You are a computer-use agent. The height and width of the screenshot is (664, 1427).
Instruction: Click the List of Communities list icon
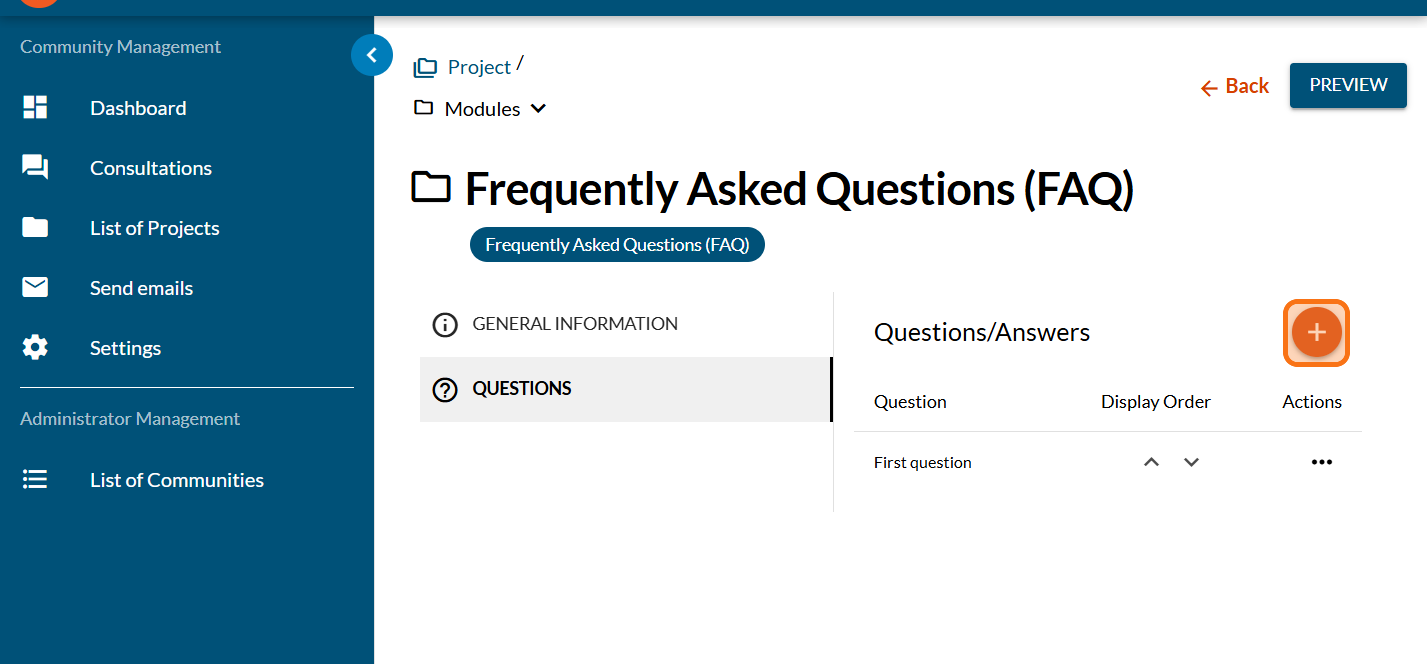(x=35, y=480)
